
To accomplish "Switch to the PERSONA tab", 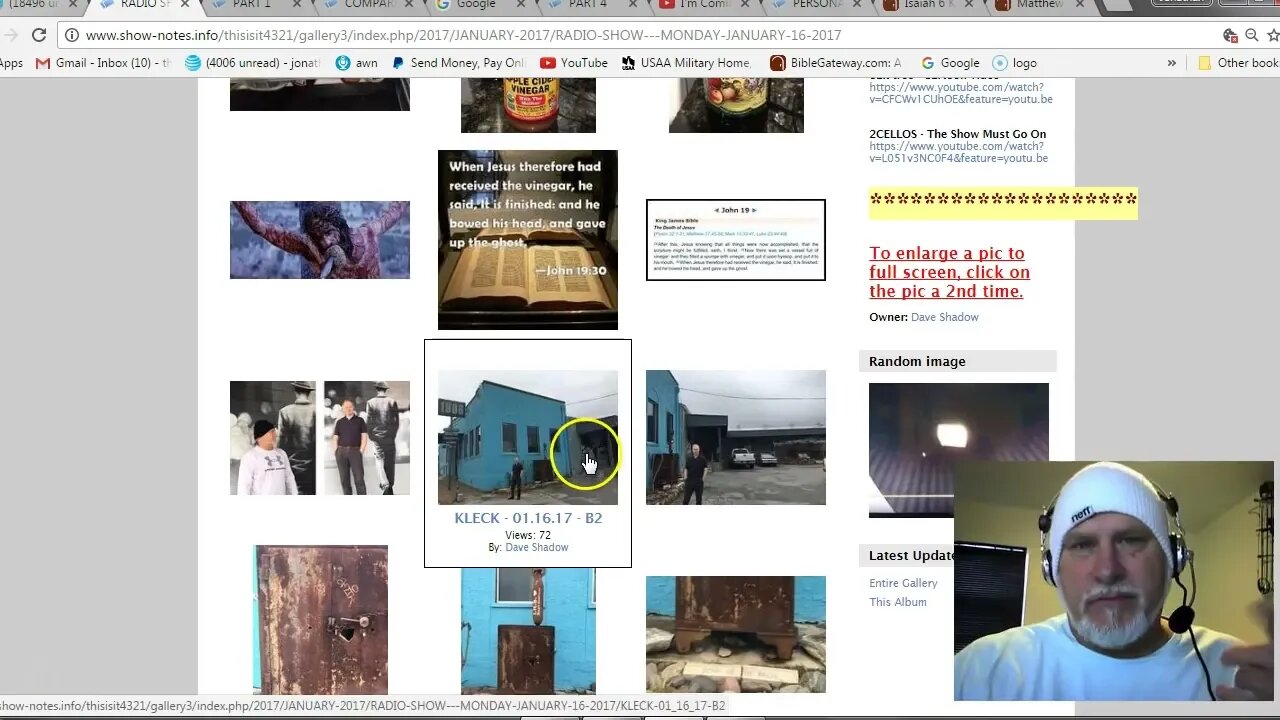I will (815, 4).
